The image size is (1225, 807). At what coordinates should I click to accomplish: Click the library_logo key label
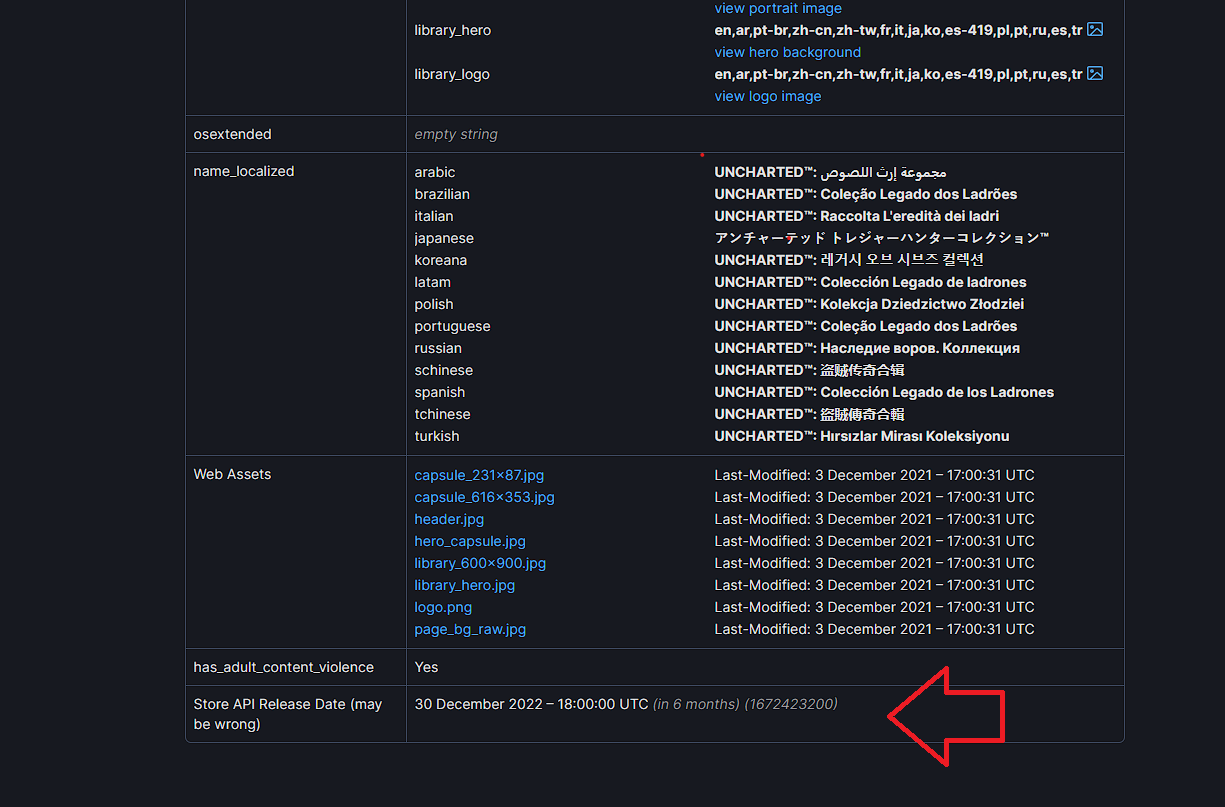(x=452, y=74)
